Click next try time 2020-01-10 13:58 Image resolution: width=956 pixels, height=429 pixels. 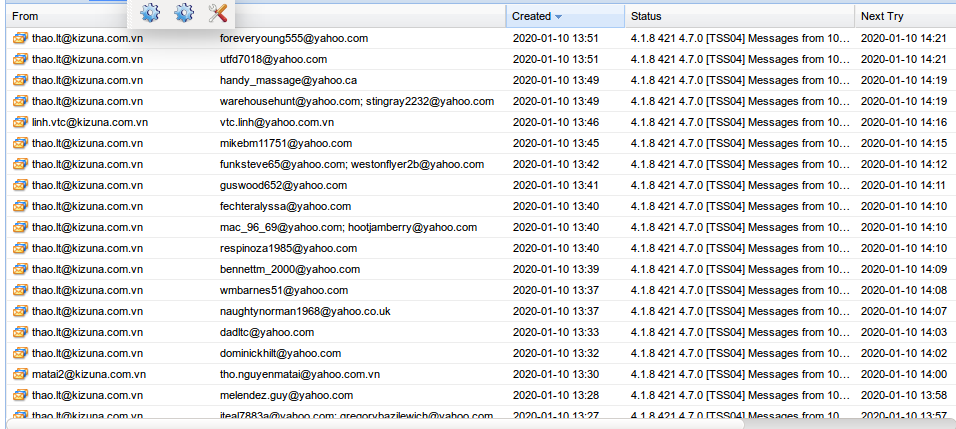pyautogui.click(x=904, y=395)
